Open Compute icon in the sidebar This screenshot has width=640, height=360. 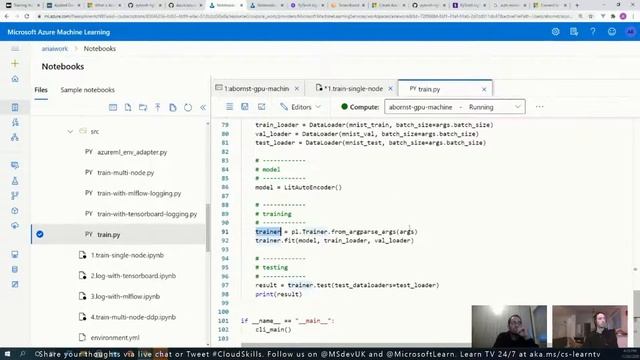(15, 254)
